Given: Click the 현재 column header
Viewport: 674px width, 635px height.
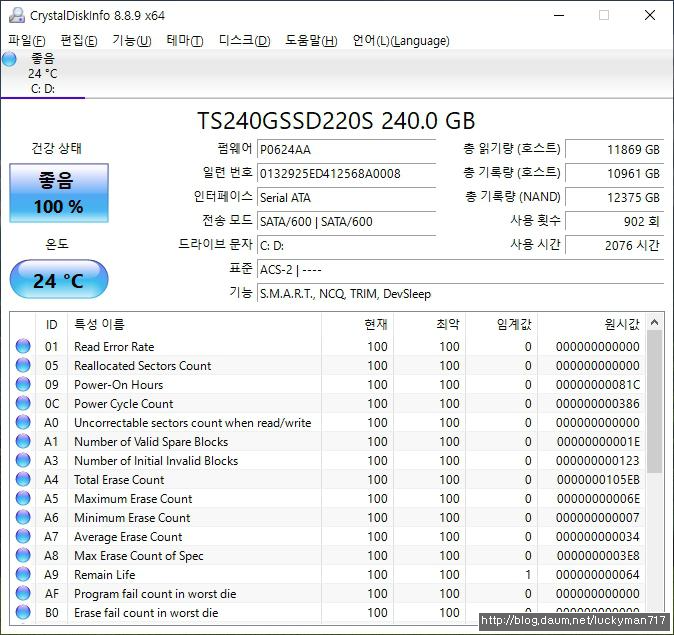Looking at the screenshot, I should point(357,325).
